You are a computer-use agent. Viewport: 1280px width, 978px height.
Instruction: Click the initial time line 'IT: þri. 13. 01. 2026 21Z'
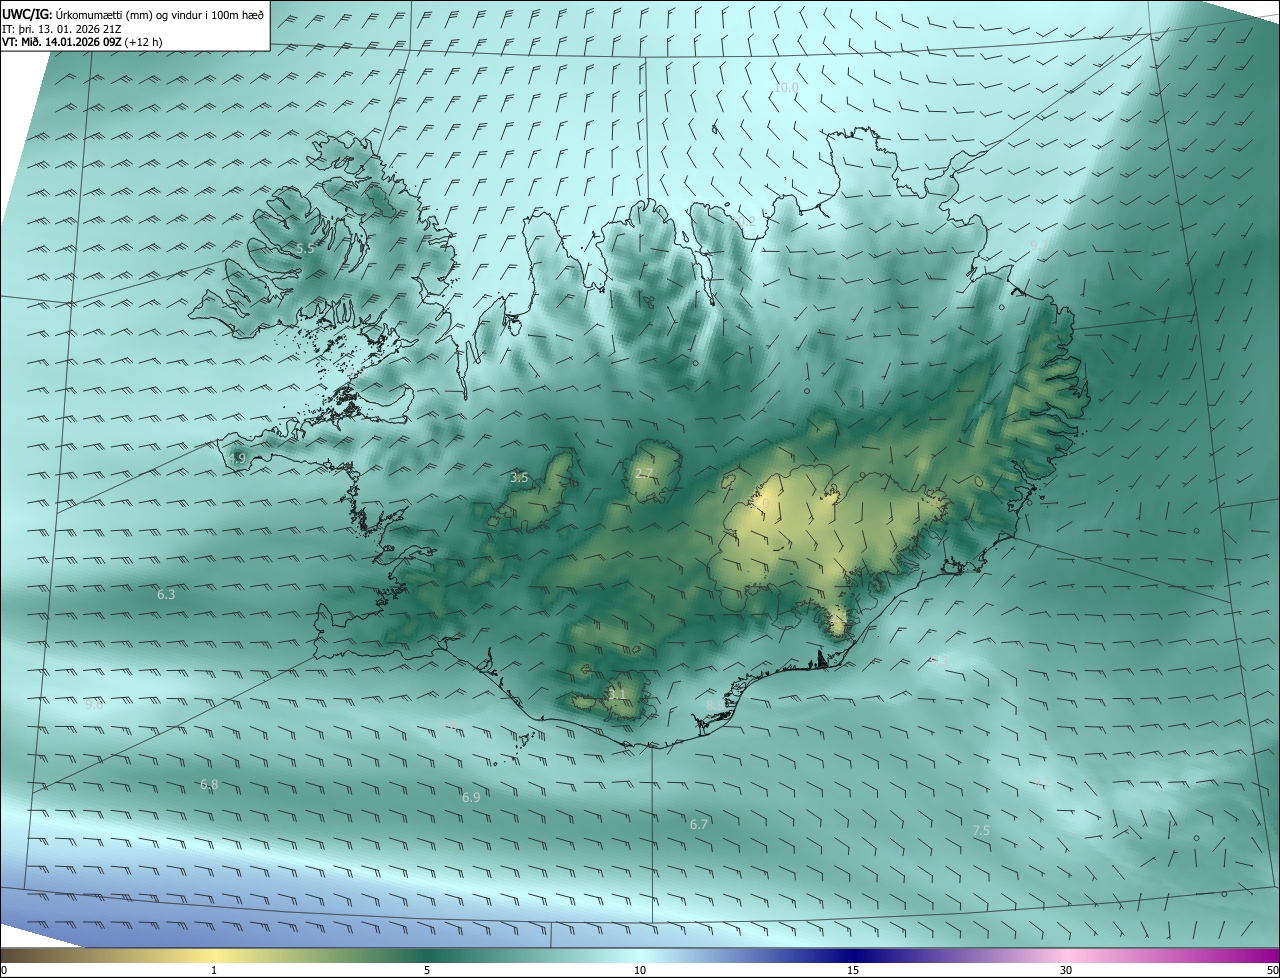click(x=62, y=29)
